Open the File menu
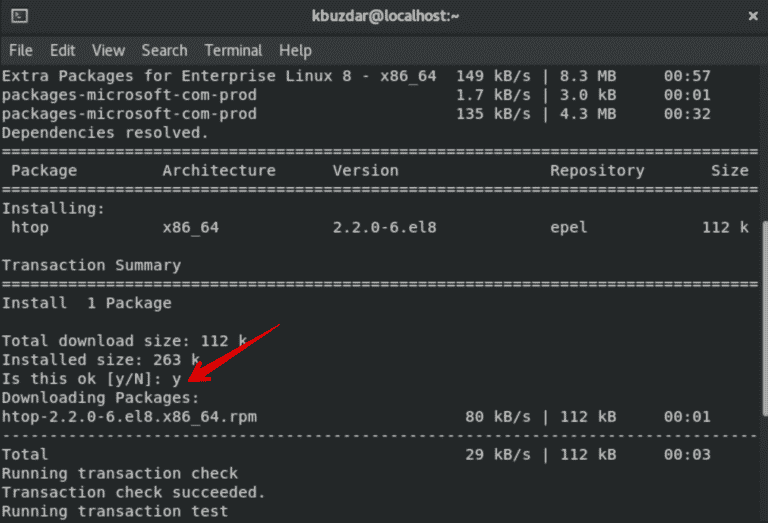This screenshot has width=768, height=523. pyautogui.click(x=20, y=50)
